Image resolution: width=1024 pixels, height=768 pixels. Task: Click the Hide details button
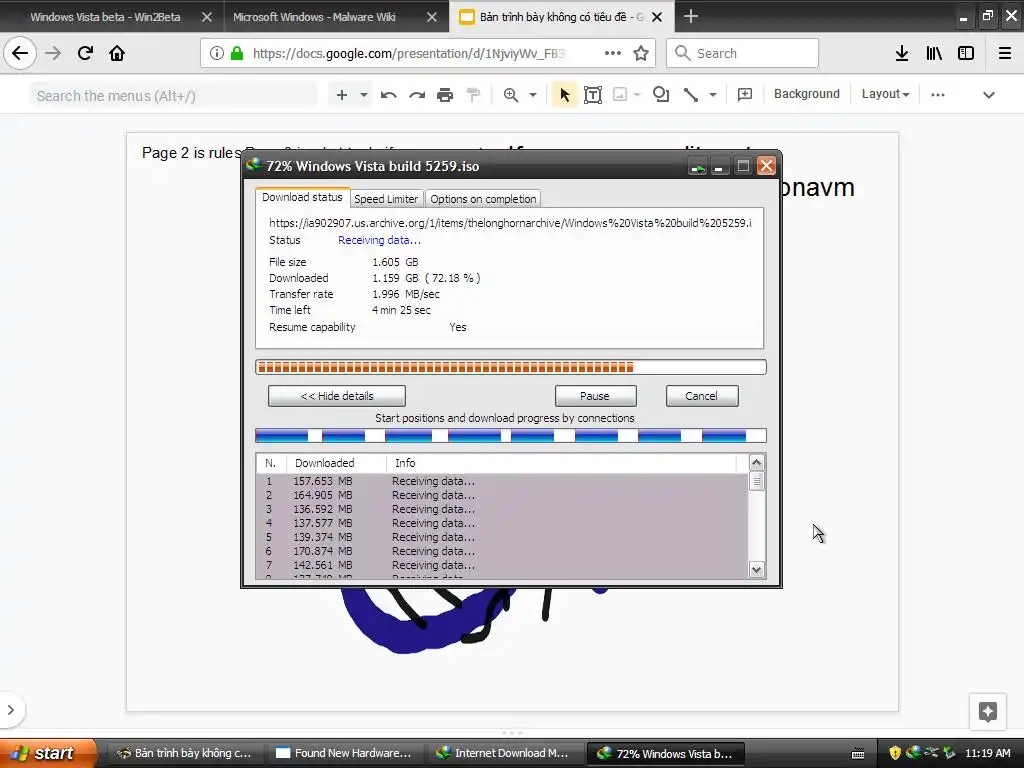coord(337,396)
